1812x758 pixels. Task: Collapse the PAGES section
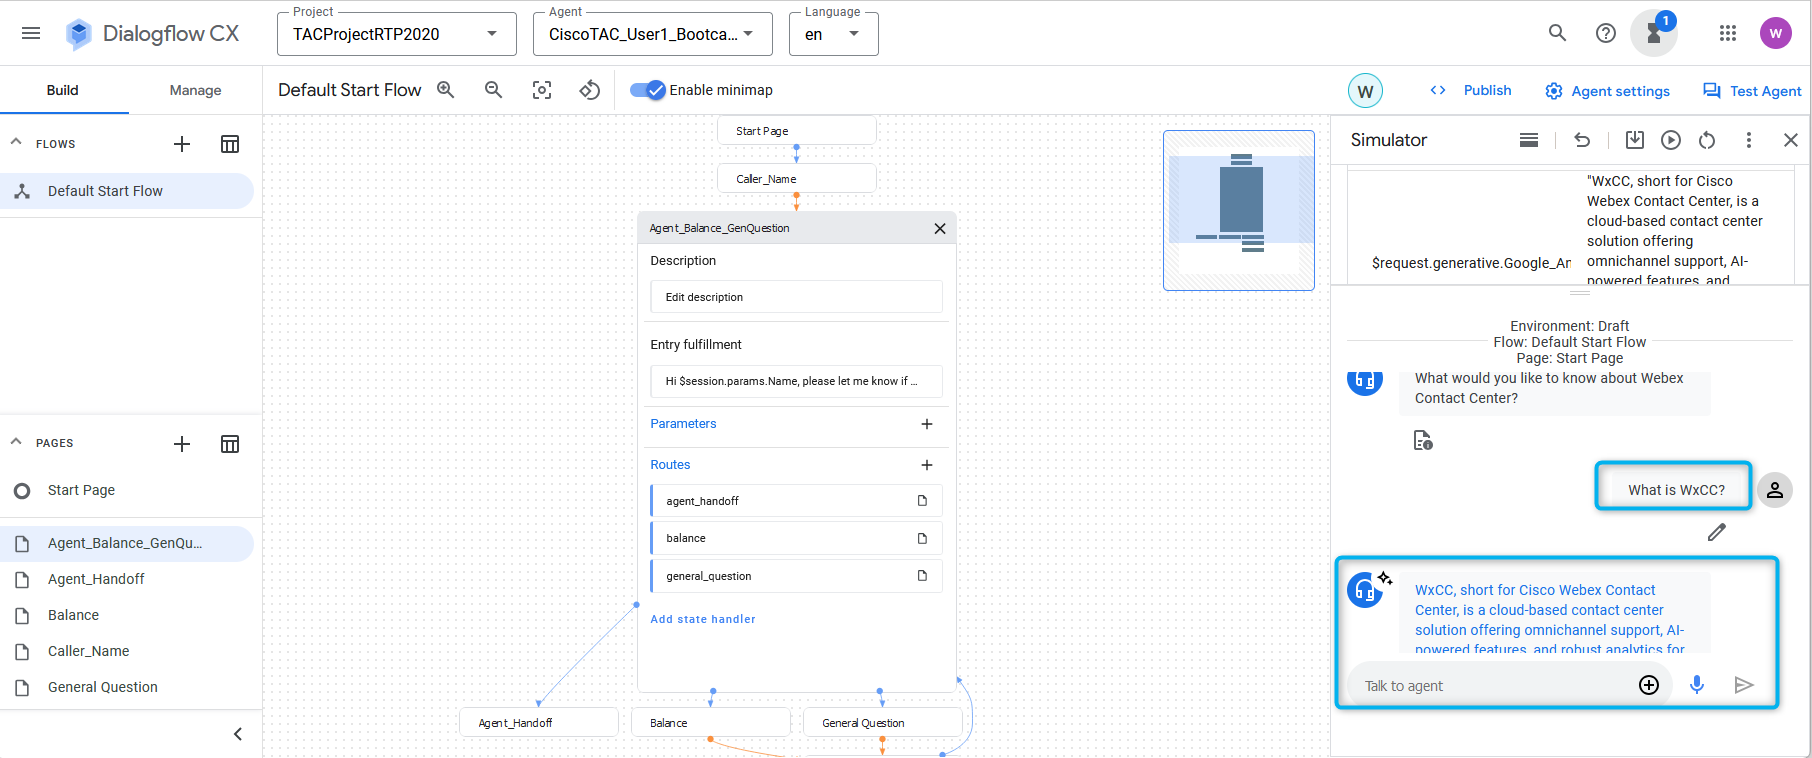click(16, 442)
